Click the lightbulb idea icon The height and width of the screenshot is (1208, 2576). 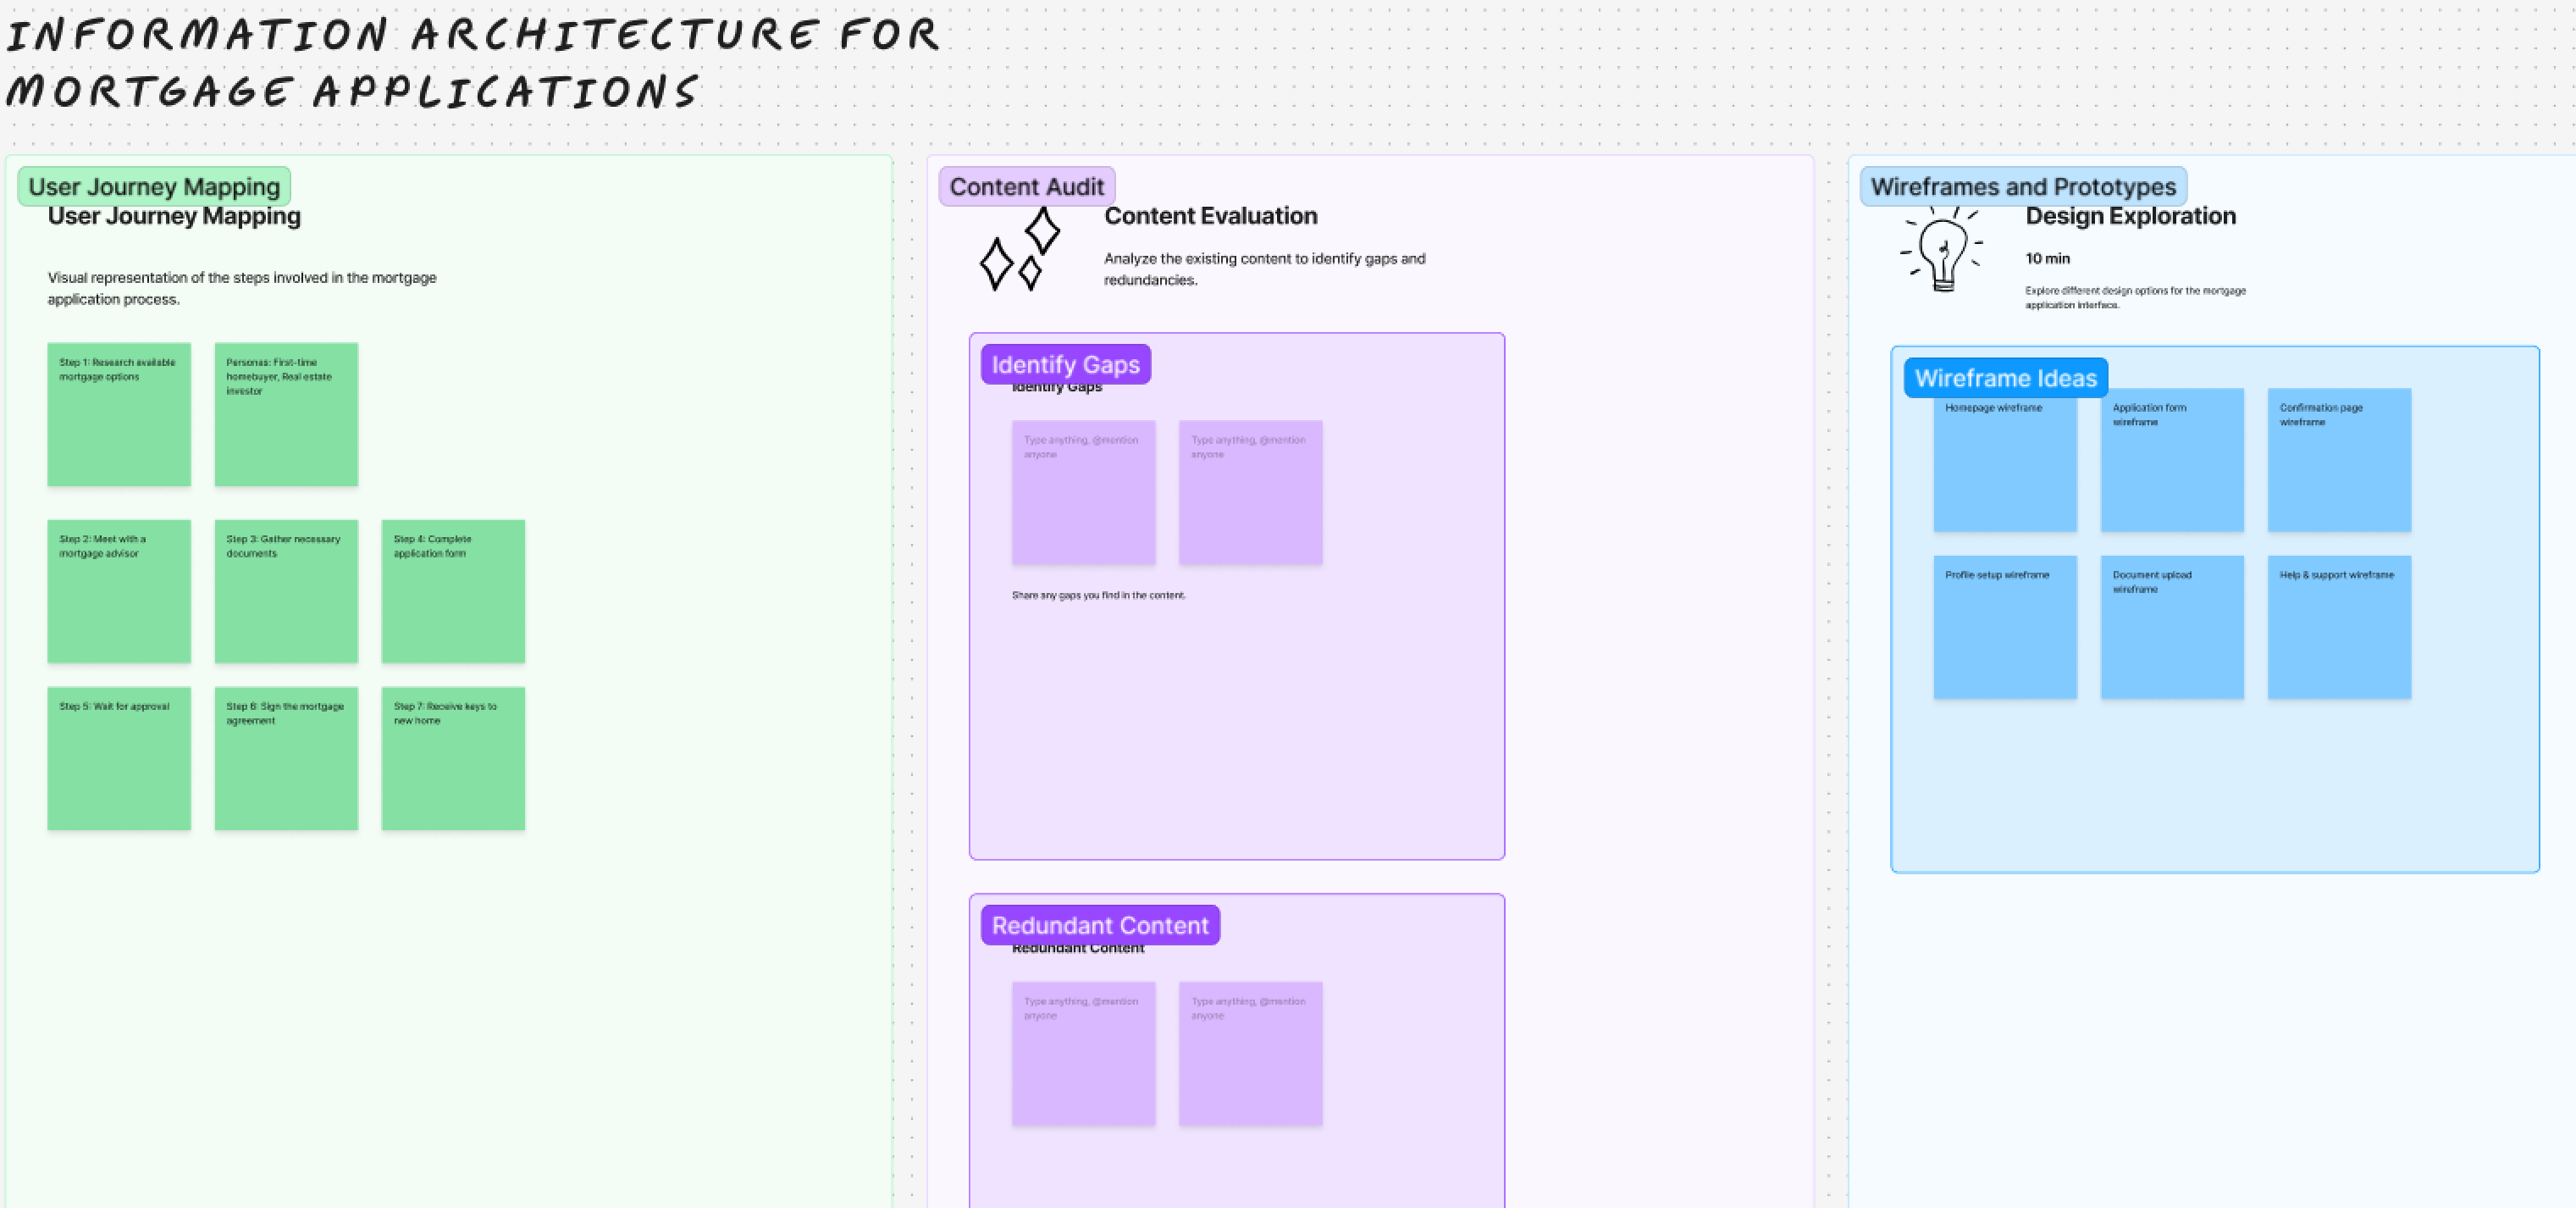coord(1941,250)
